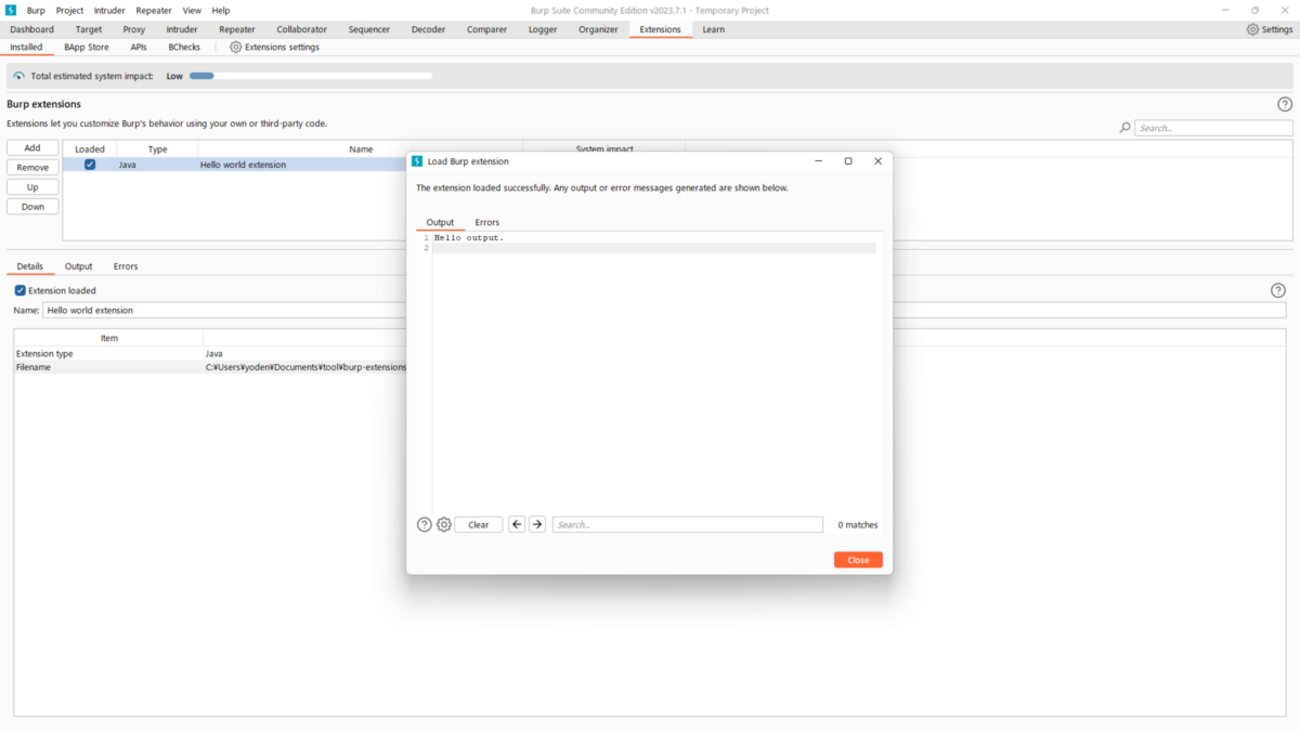Select the Errors tab in the dialog
The image size is (1300, 731).
487,223
